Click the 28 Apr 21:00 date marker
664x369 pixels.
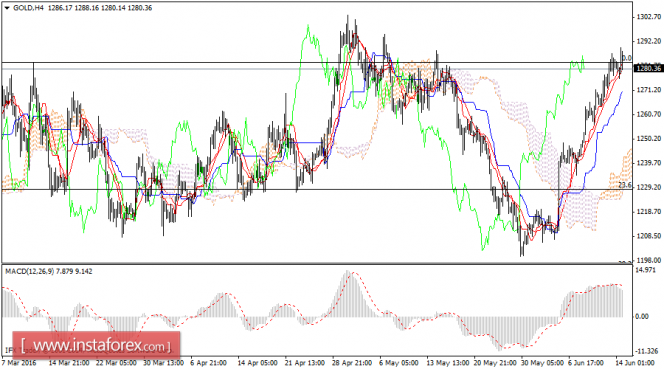point(351,363)
